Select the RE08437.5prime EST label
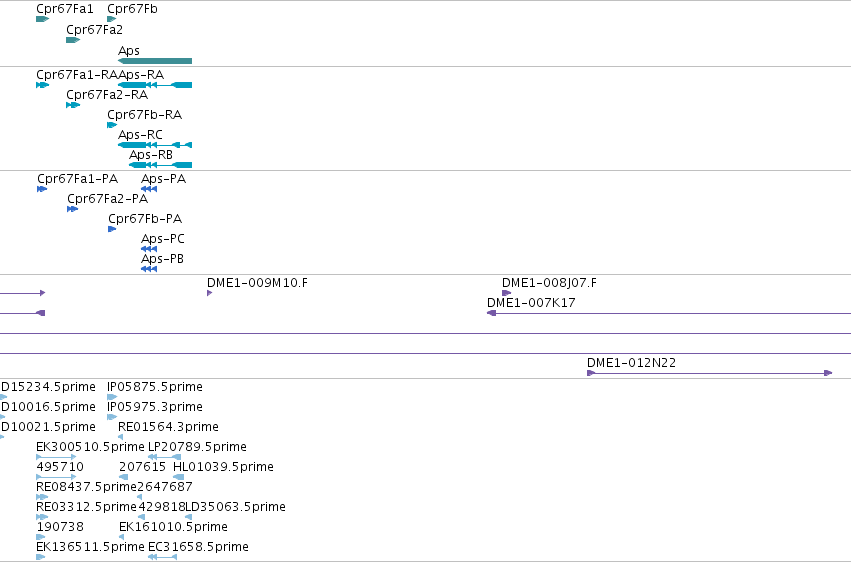The height and width of the screenshot is (562, 851). [x=86, y=487]
